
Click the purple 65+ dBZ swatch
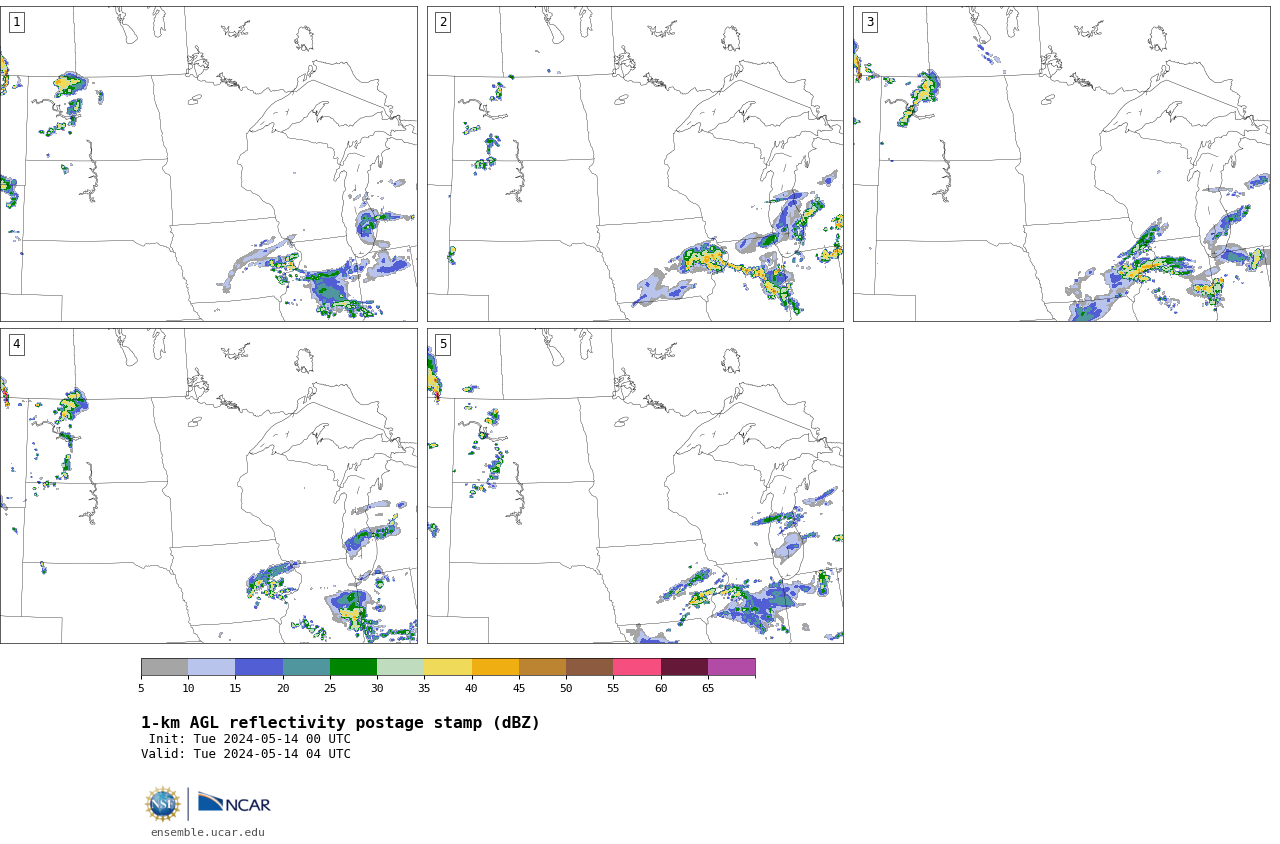pos(731,668)
